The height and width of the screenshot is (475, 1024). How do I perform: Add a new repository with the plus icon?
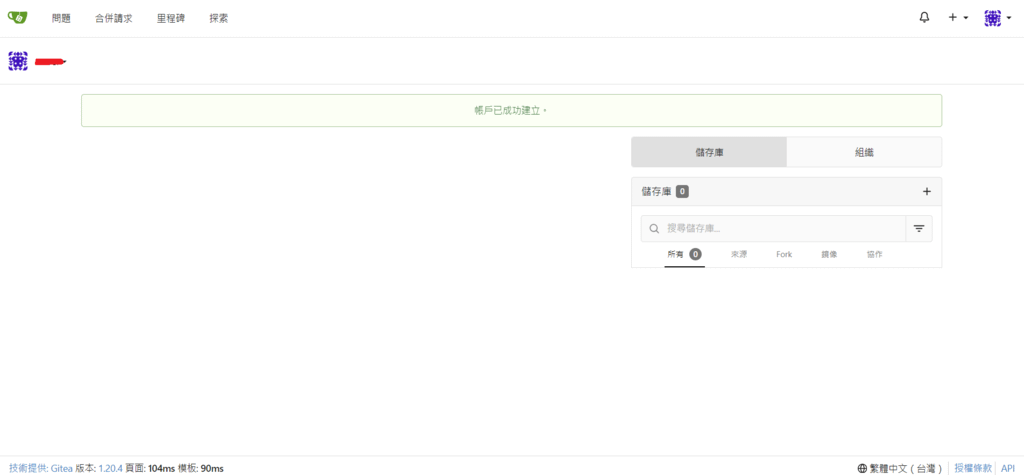click(x=926, y=191)
